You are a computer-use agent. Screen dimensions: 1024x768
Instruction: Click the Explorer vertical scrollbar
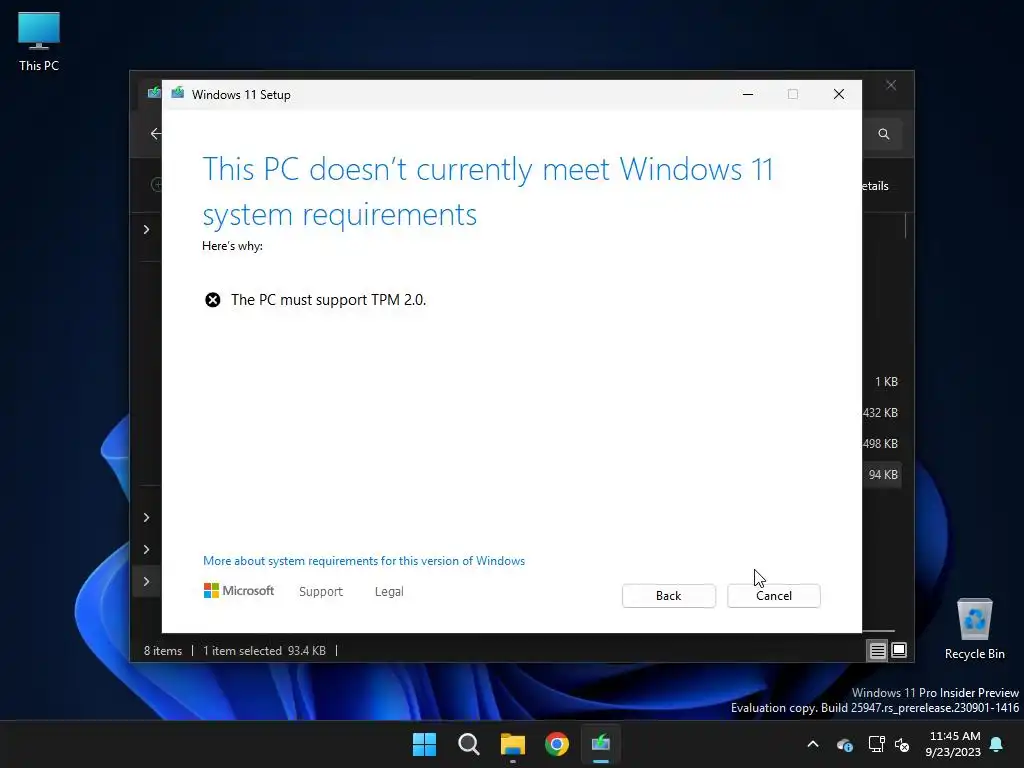click(x=906, y=226)
